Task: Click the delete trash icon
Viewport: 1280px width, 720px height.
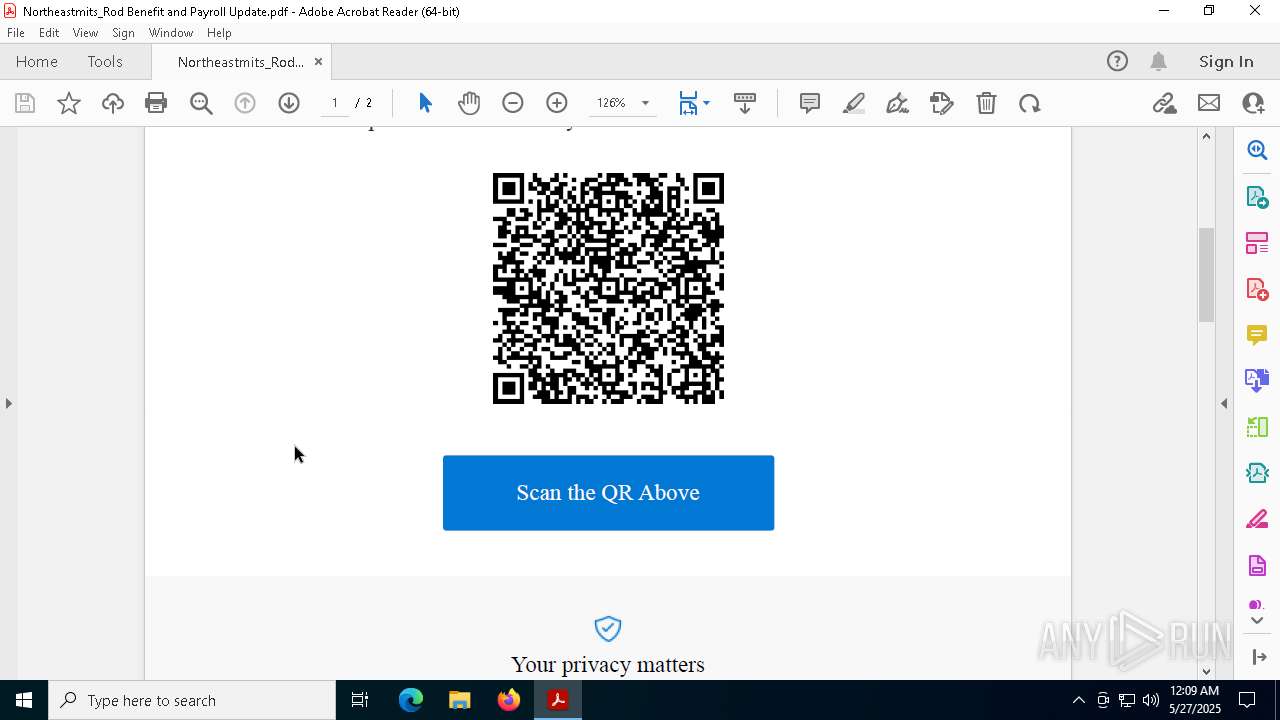Action: point(986,103)
